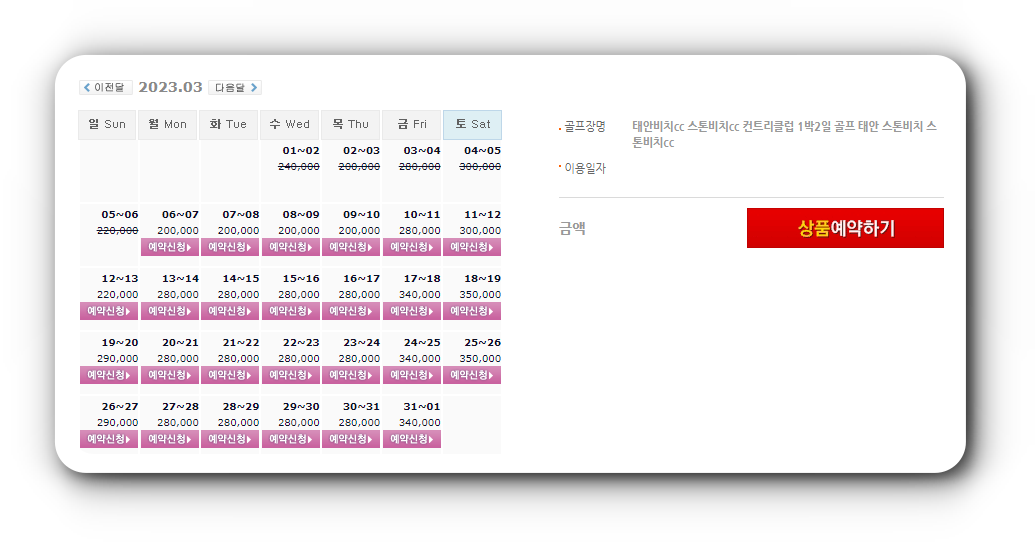Click the 금액 amount label
1035x542 pixels.
[572, 228]
